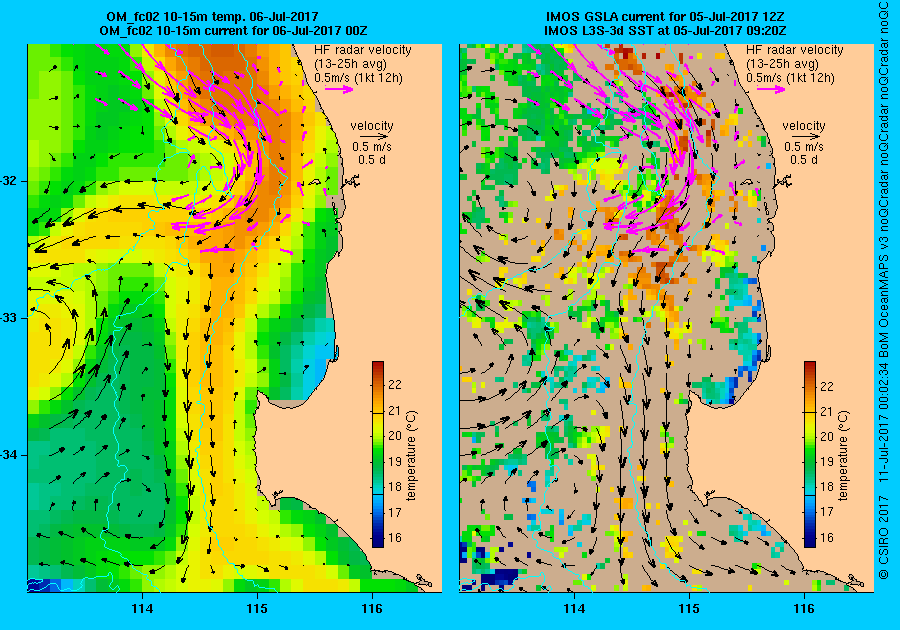Image resolution: width=900 pixels, height=630 pixels.
Task: Click magenta HF radar legend arrow in OM_fc02 map
Action: pos(339,89)
